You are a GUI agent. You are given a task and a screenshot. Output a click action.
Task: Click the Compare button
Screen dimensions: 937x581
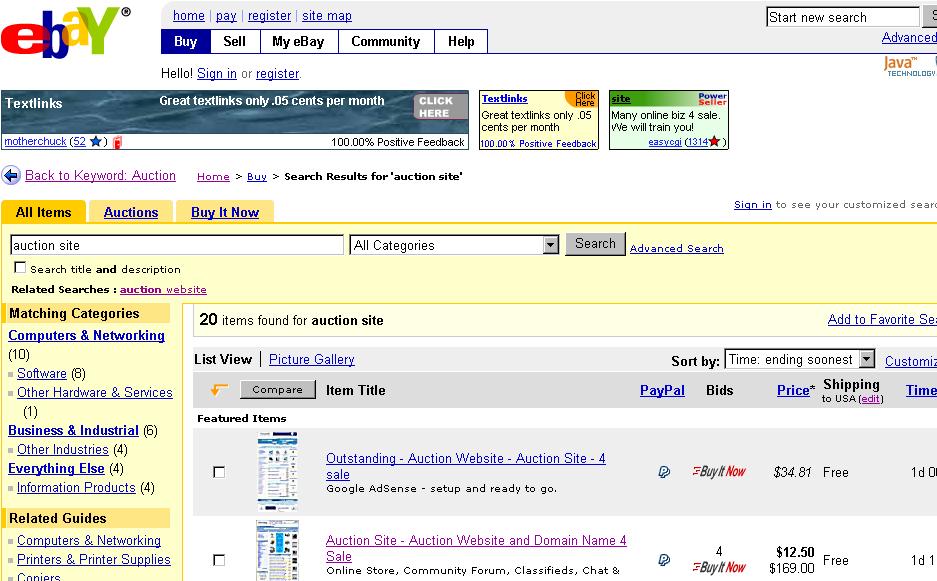pyautogui.click(x=277, y=390)
